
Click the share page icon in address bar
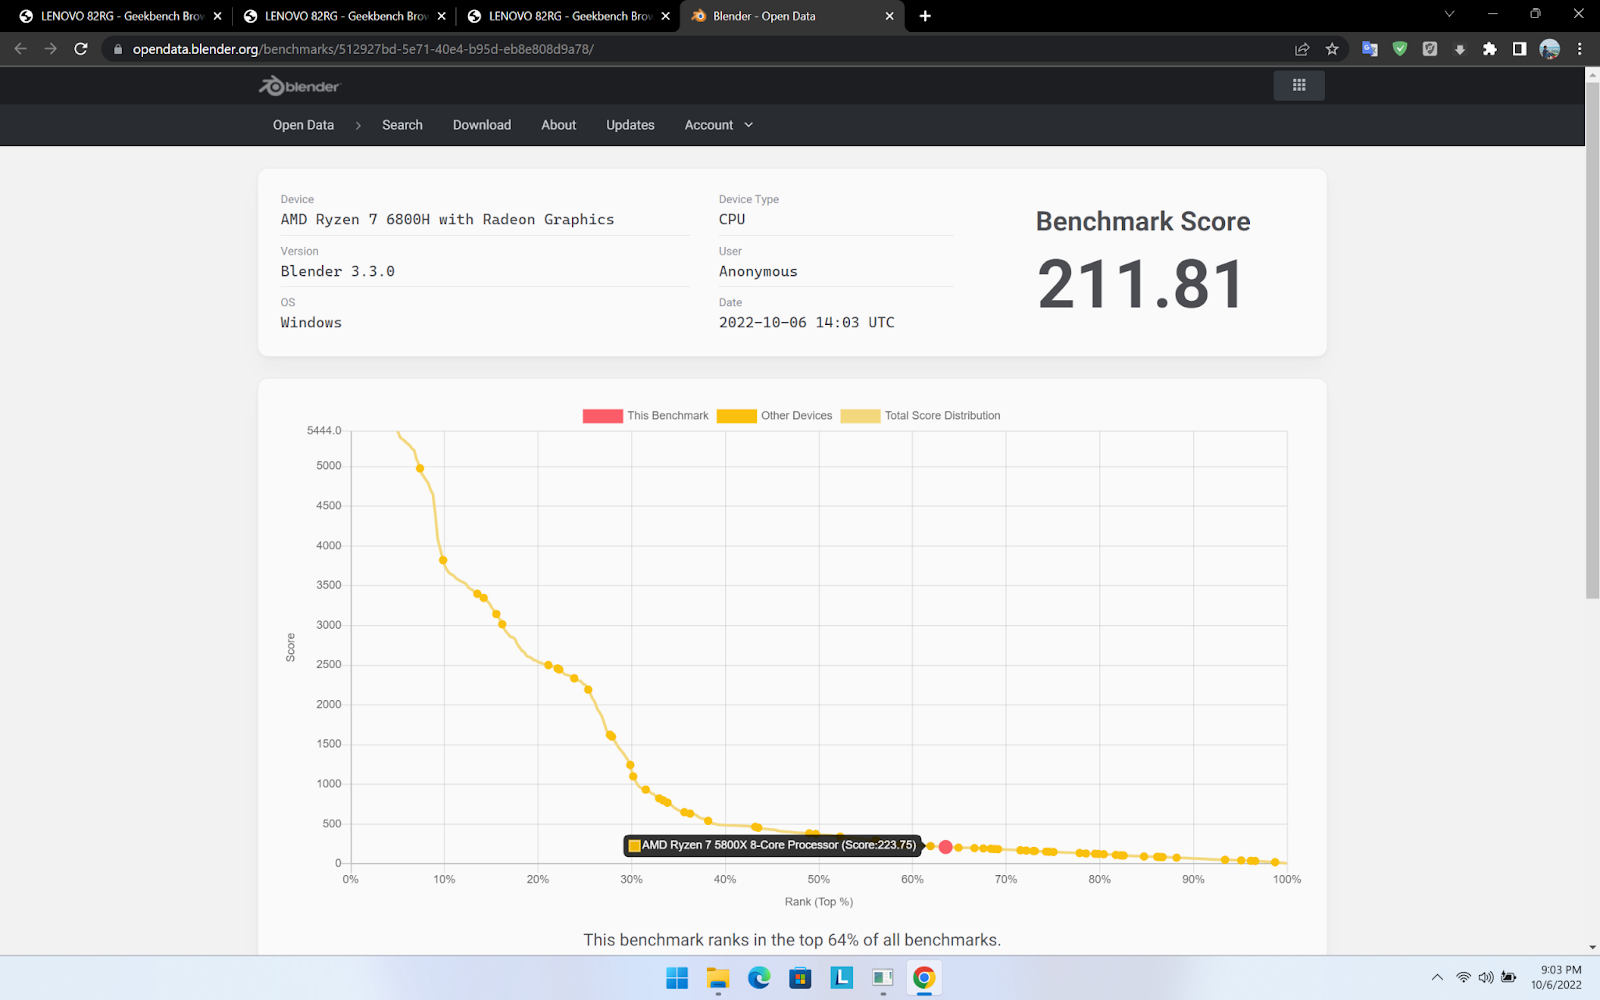(1302, 49)
